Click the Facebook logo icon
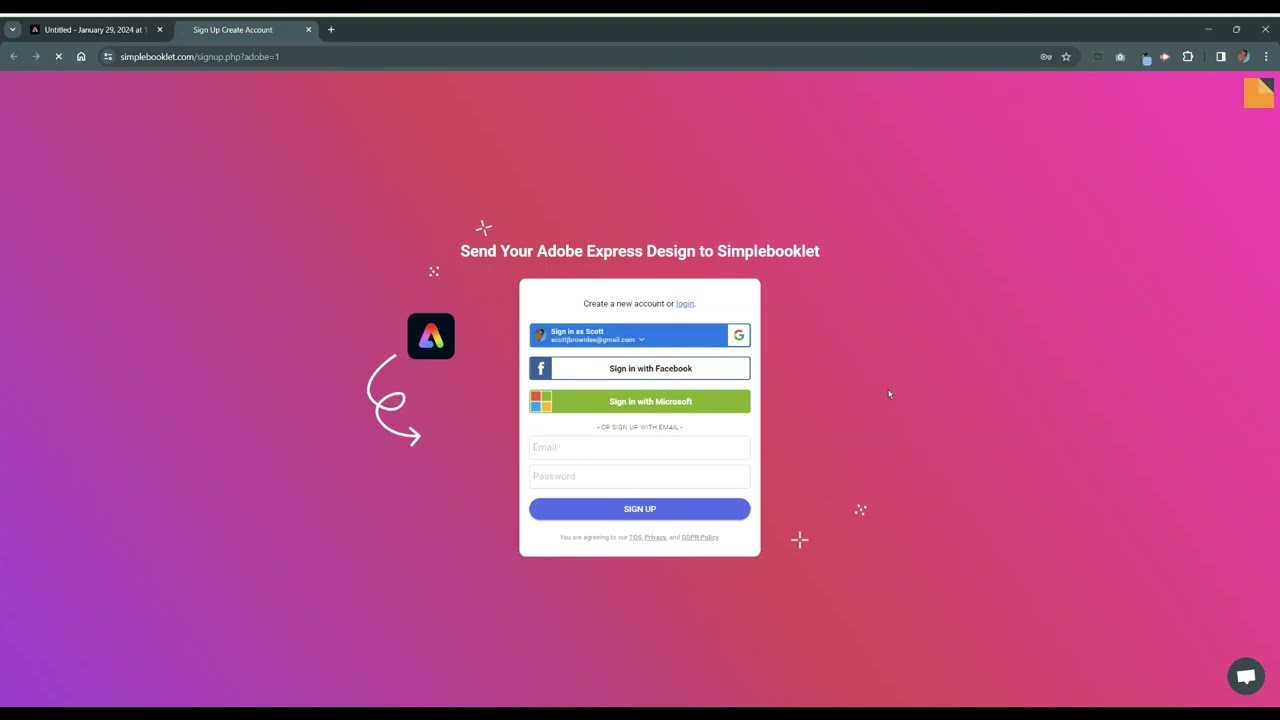 (541, 368)
